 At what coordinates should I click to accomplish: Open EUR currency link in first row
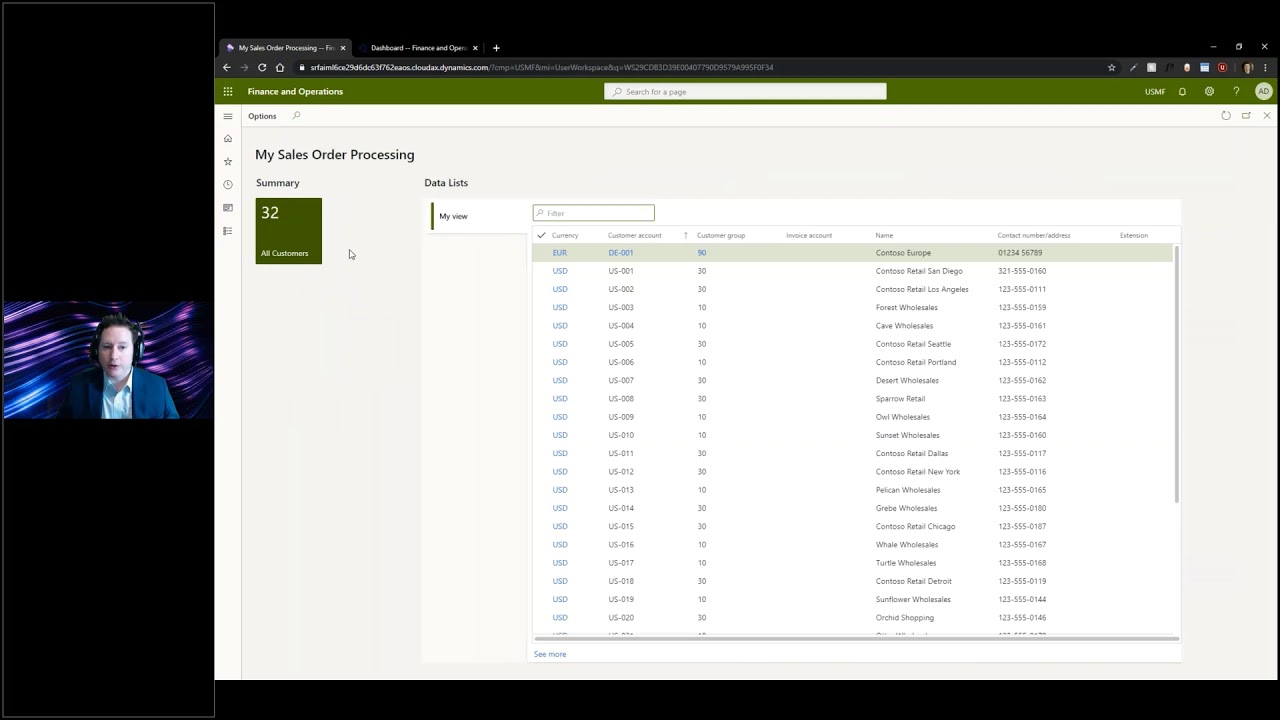click(560, 253)
